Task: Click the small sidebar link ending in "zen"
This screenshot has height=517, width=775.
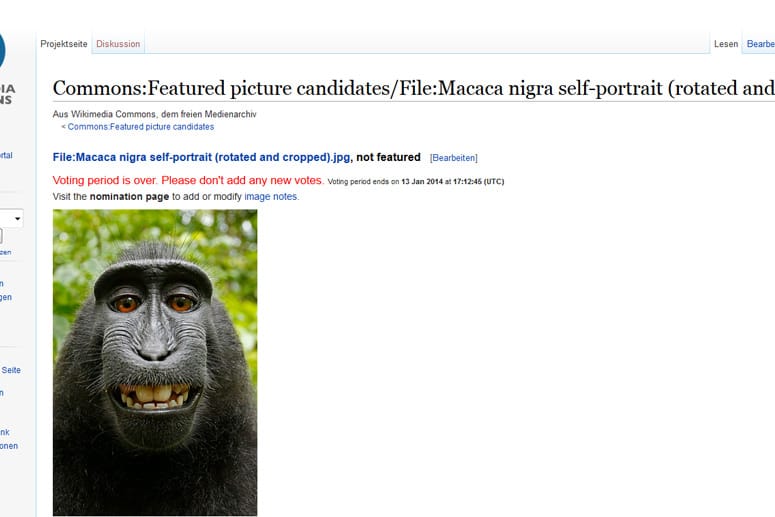Action: pos(6,252)
